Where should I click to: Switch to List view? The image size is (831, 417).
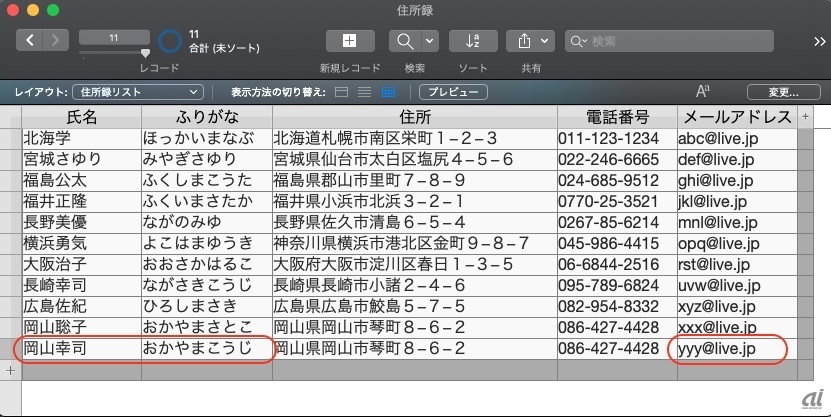pyautogui.click(x=364, y=92)
